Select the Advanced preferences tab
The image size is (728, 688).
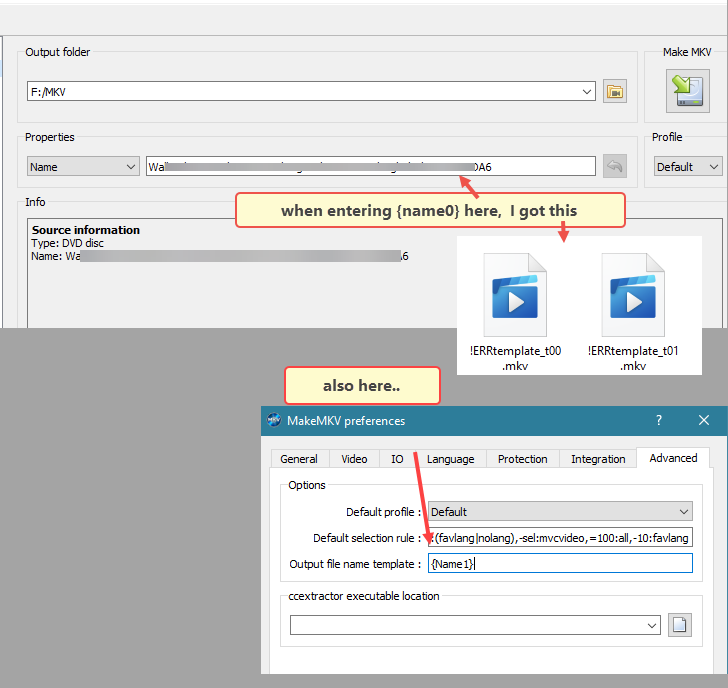click(673, 458)
